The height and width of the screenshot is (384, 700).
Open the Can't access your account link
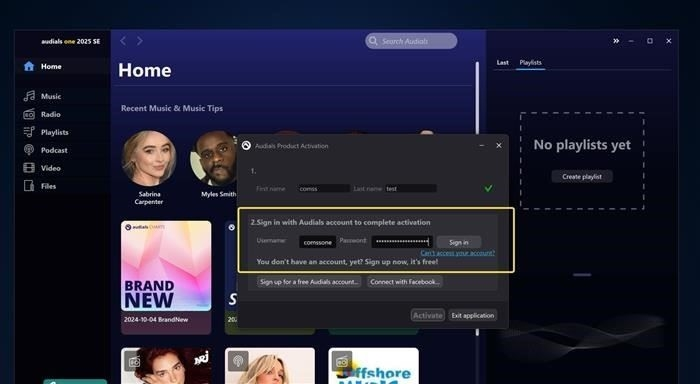point(458,253)
